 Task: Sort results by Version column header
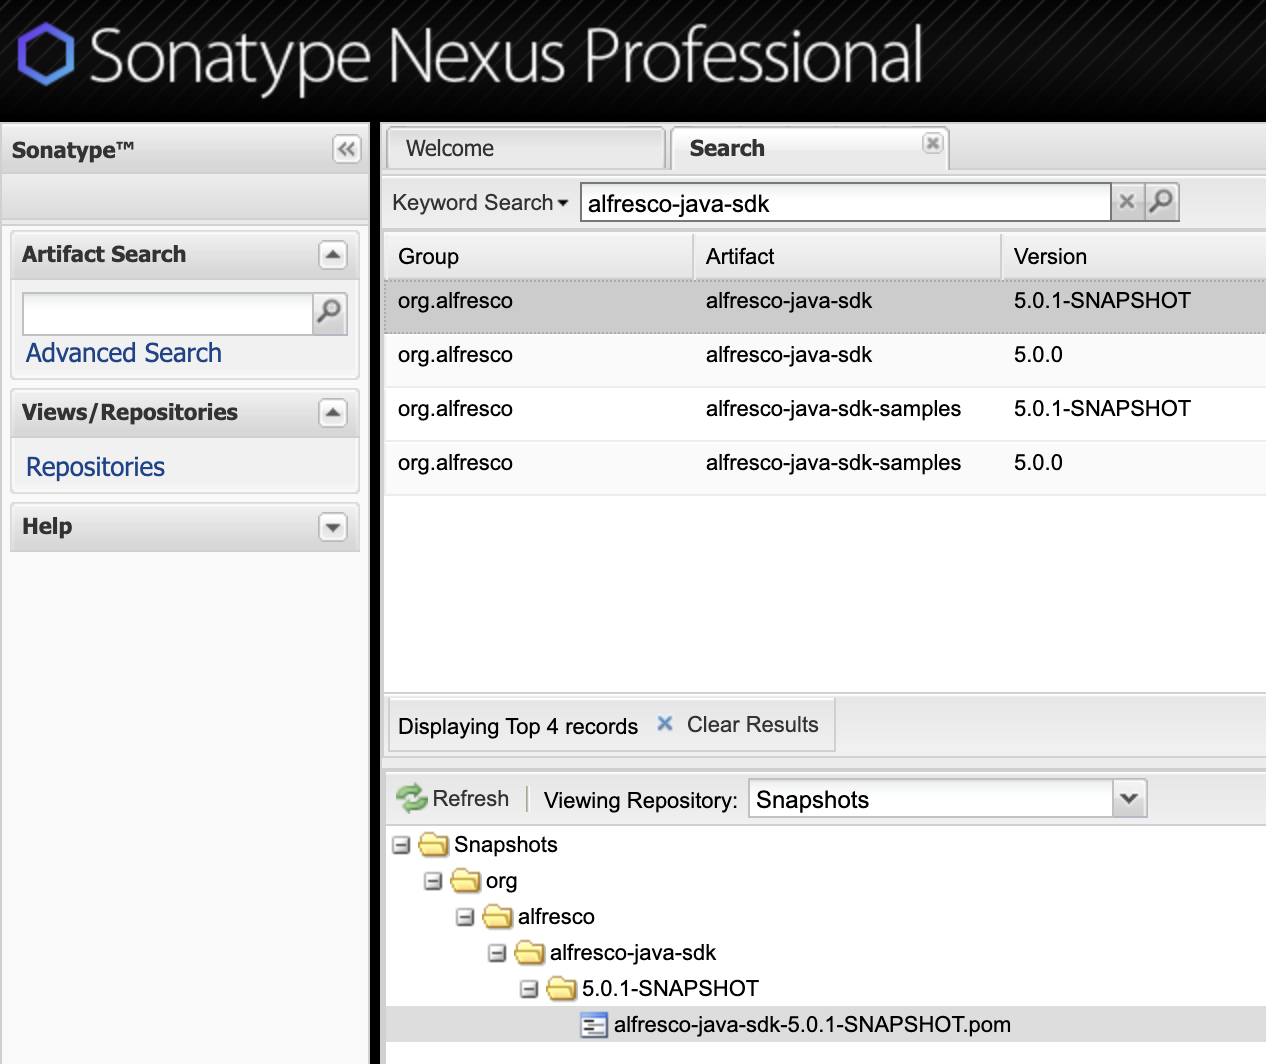(x=1050, y=257)
